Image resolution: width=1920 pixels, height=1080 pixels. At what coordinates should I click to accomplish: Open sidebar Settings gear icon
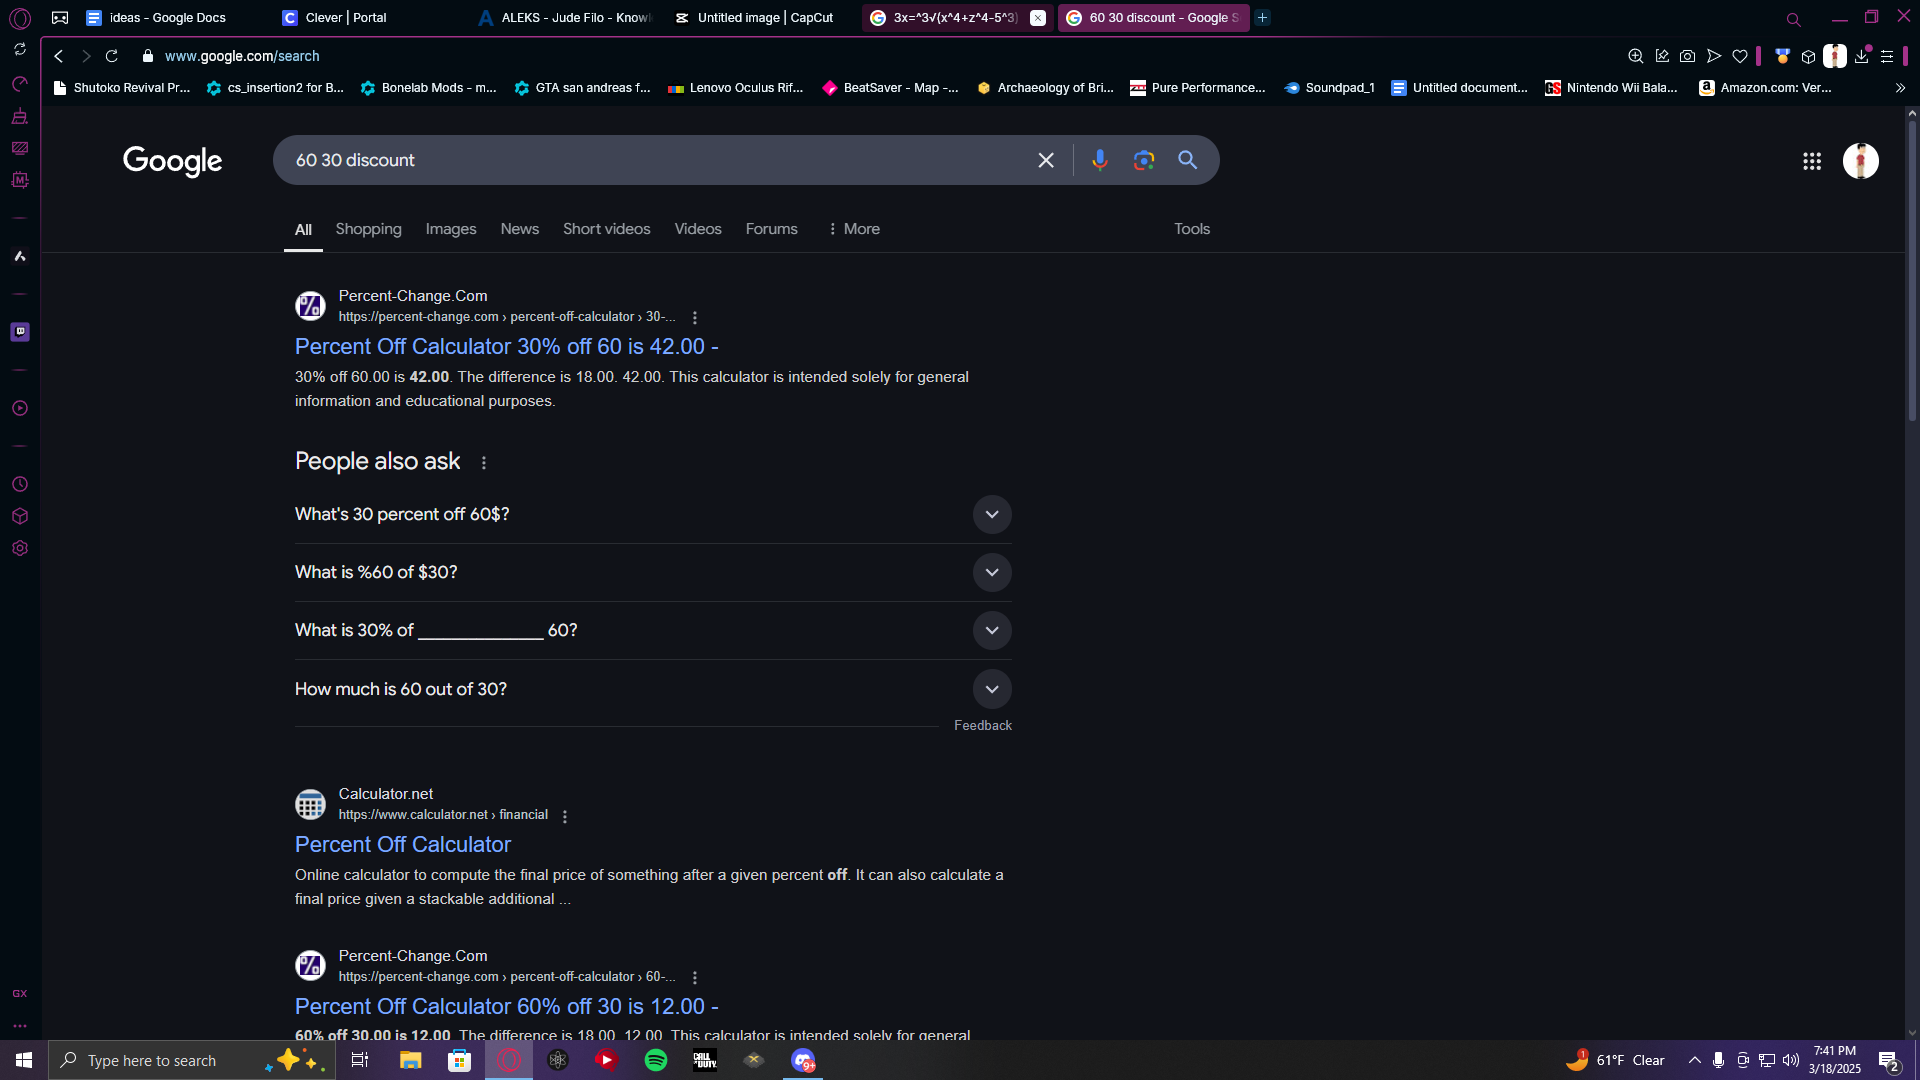click(x=20, y=548)
